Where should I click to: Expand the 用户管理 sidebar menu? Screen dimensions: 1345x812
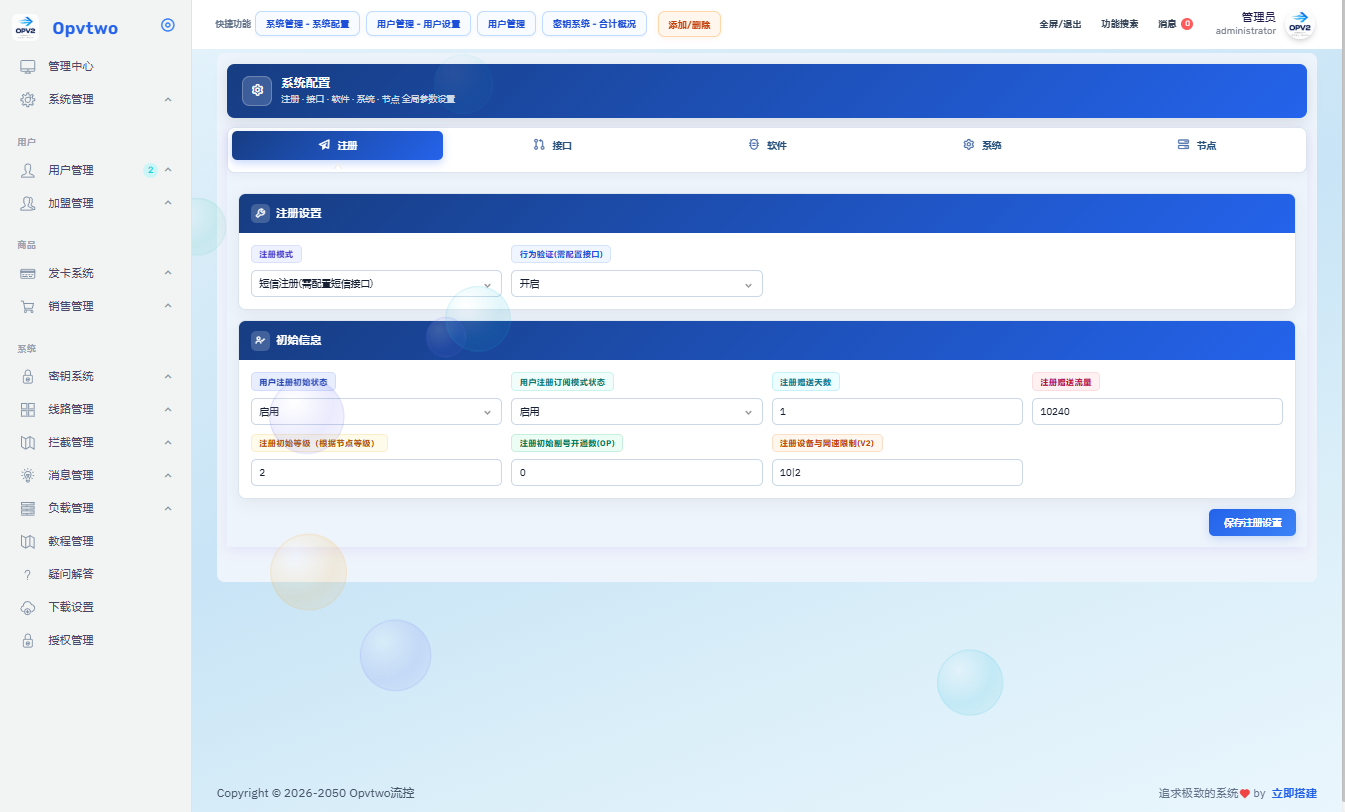pos(96,170)
